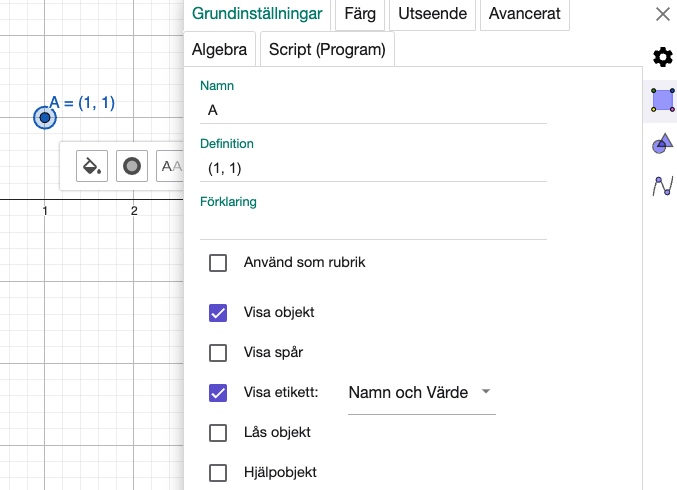
Task: Close the properties panel with X
Action: click(x=662, y=14)
